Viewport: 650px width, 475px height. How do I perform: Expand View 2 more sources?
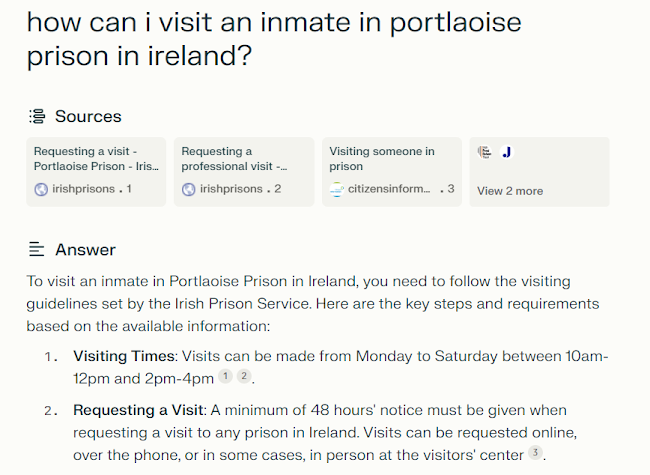[x=510, y=191]
